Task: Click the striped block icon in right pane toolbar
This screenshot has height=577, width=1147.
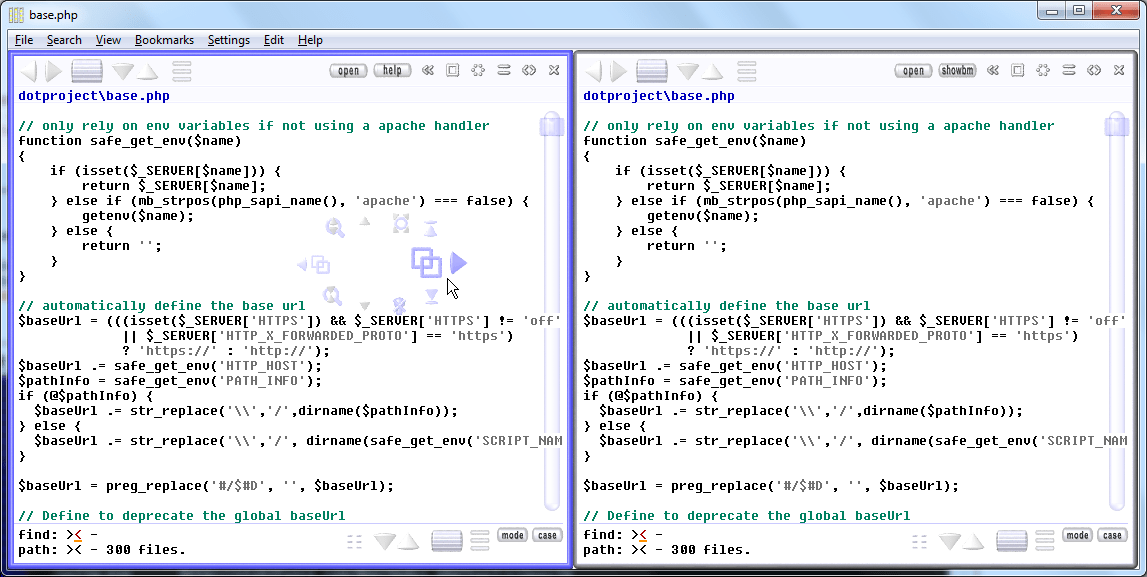Action: click(651, 71)
